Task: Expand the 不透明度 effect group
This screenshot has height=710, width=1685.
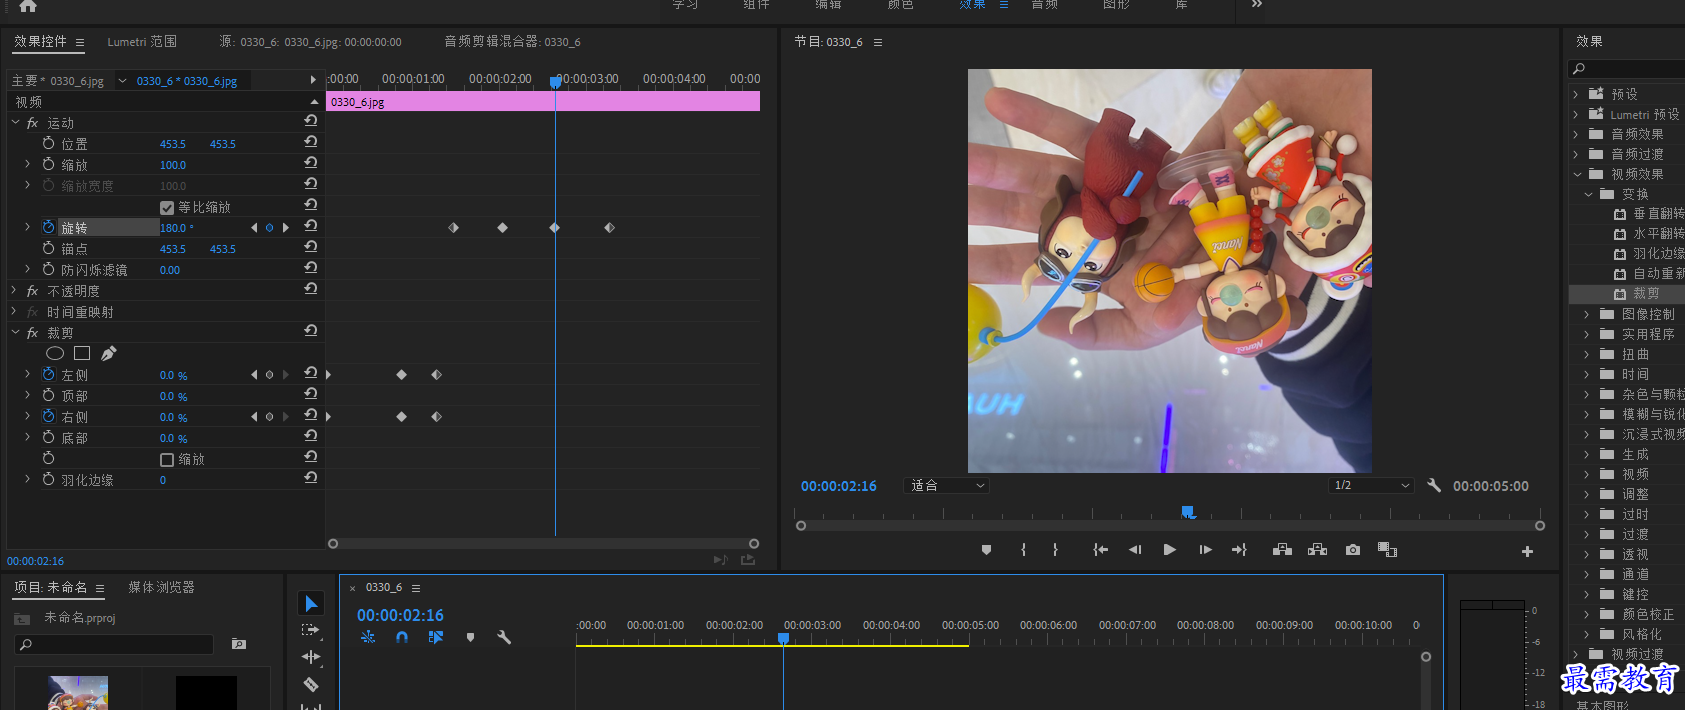Action: pos(15,290)
